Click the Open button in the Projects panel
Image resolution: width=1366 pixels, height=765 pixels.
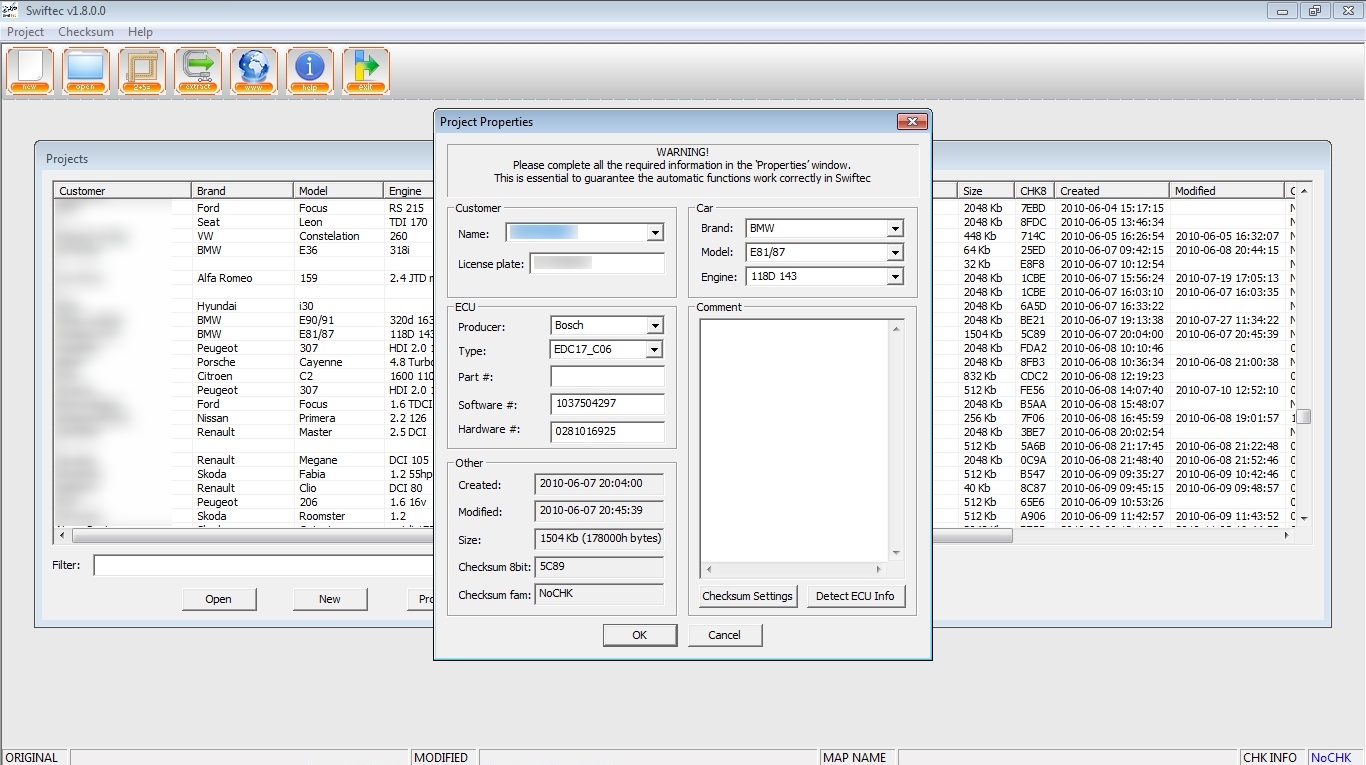[218, 599]
